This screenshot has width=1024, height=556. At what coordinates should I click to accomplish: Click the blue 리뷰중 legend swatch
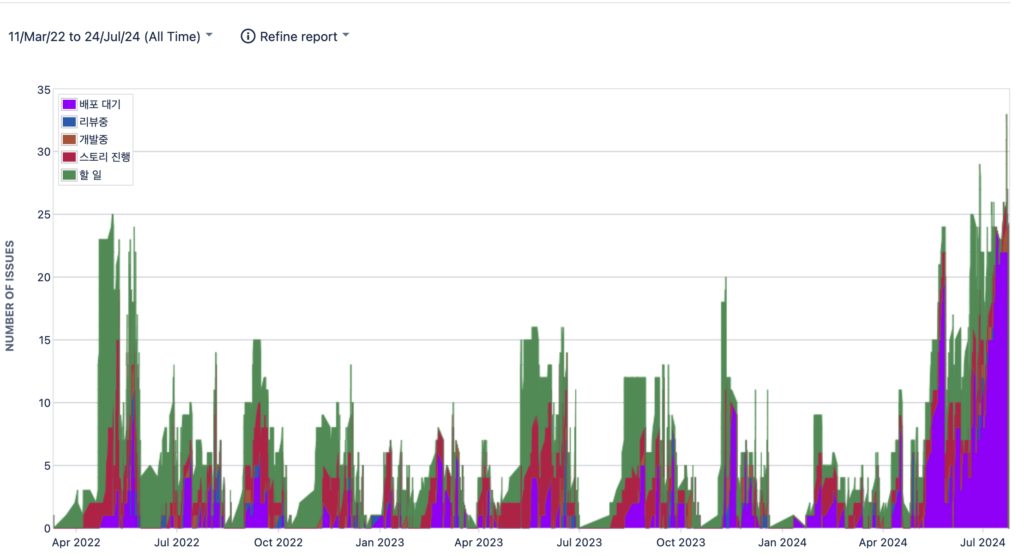click(69, 122)
